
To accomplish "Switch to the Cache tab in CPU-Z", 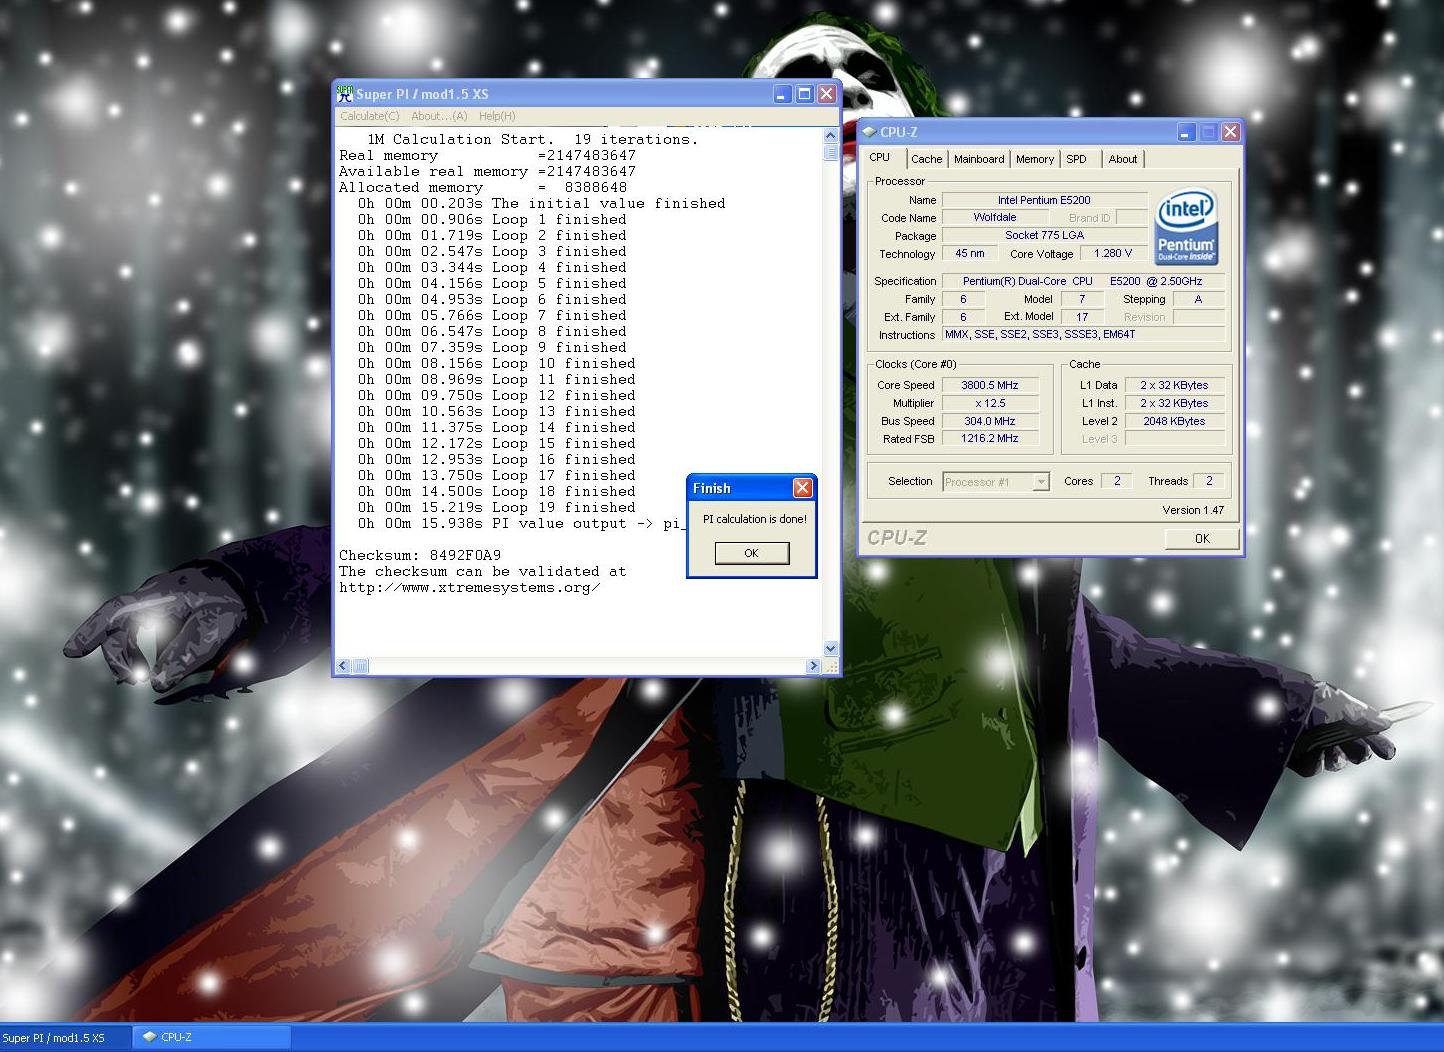I will (927, 159).
